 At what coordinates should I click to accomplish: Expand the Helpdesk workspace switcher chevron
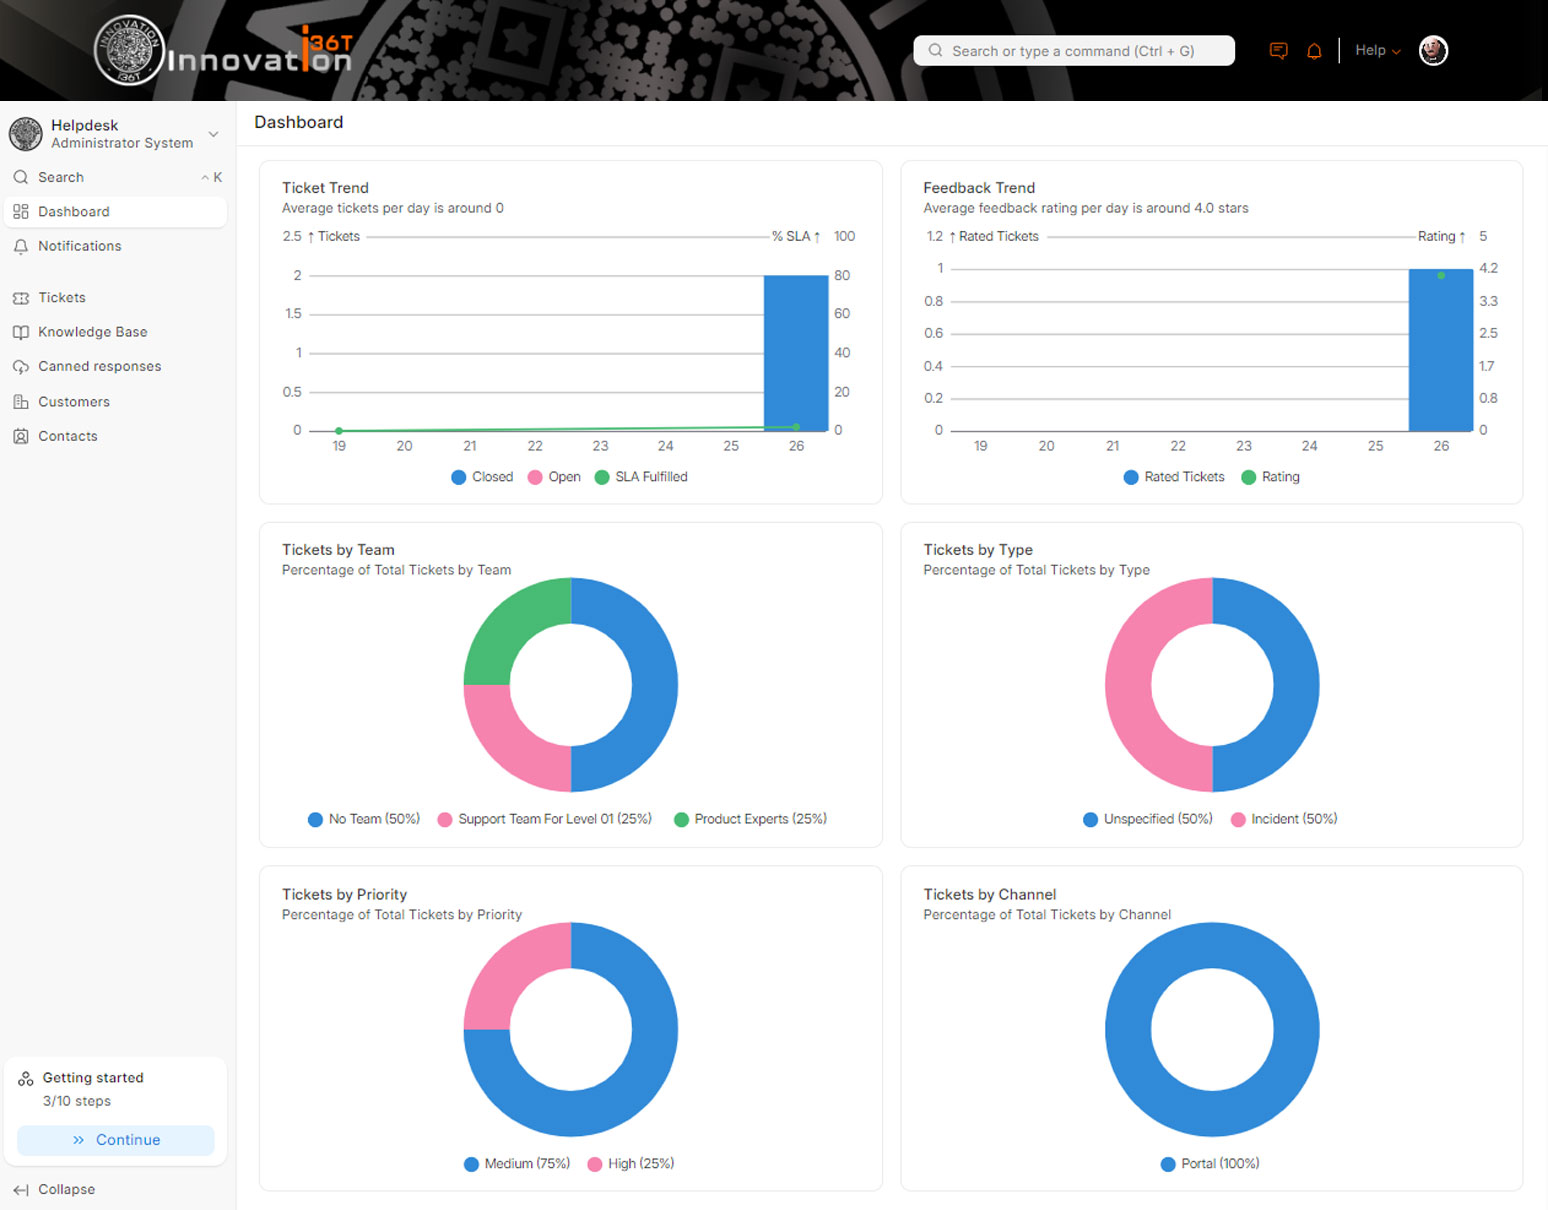click(x=213, y=134)
